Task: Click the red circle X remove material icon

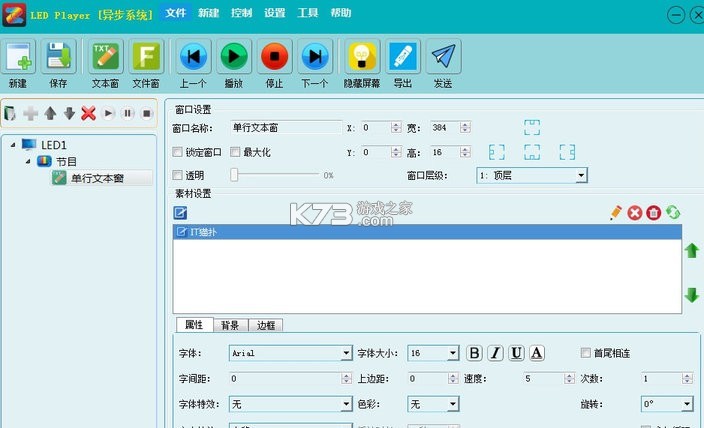Action: (634, 212)
